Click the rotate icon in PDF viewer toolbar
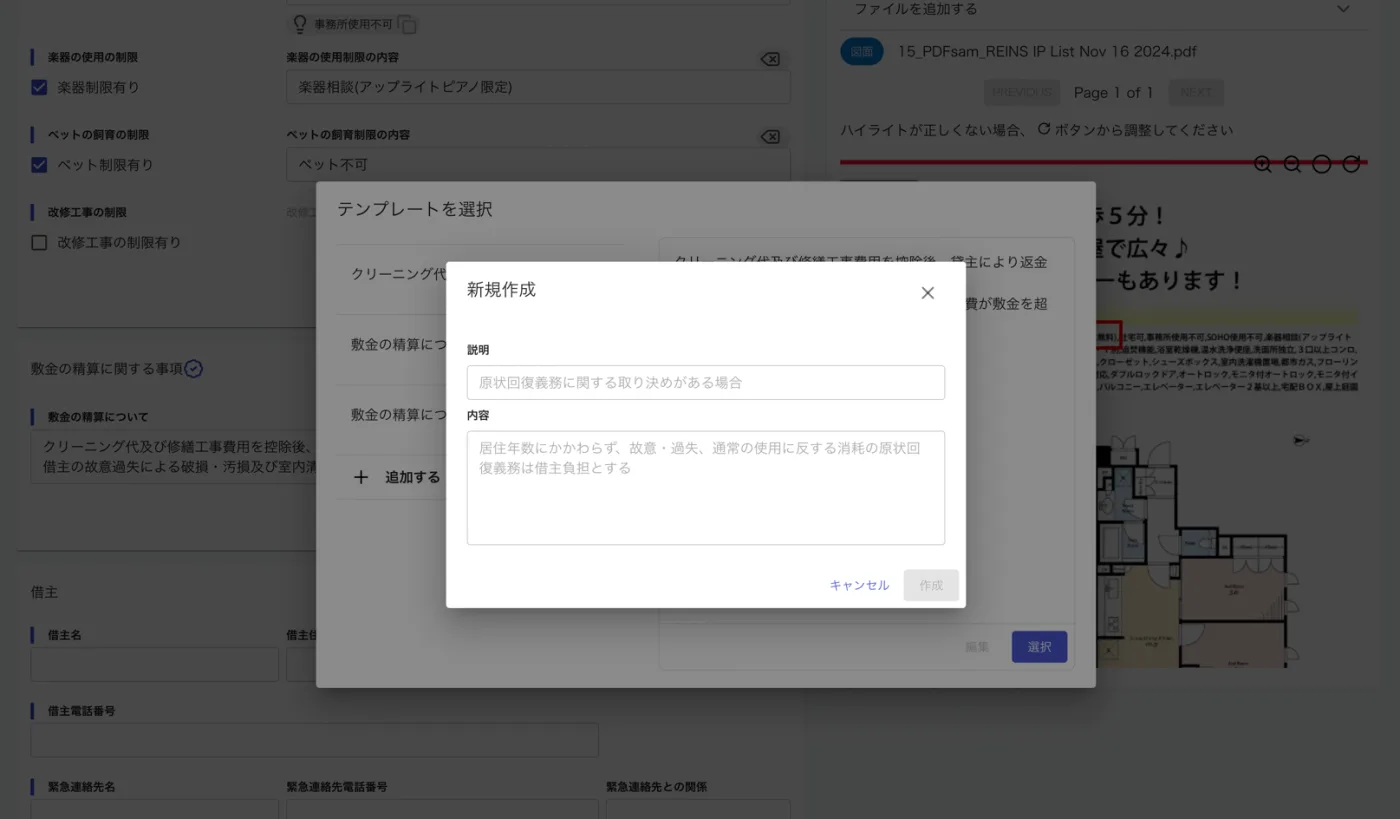This screenshot has width=1400, height=819. click(1351, 164)
